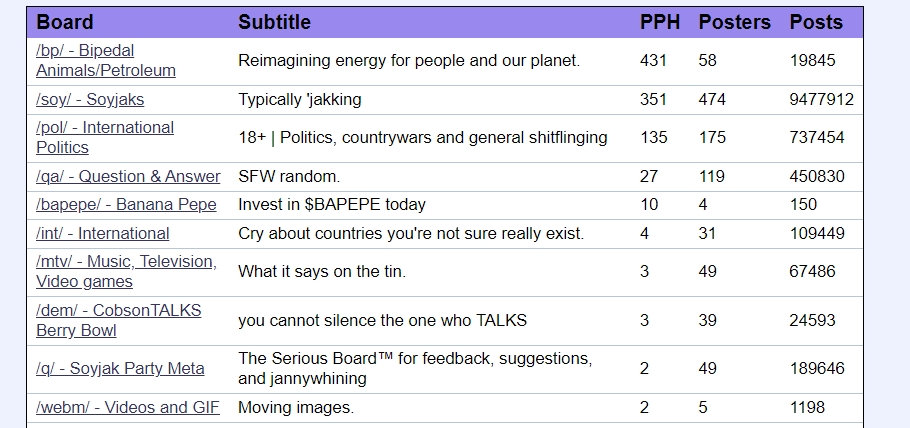The width and height of the screenshot is (910, 428).
Task: Sort by the PPH column header
Action: click(660, 22)
